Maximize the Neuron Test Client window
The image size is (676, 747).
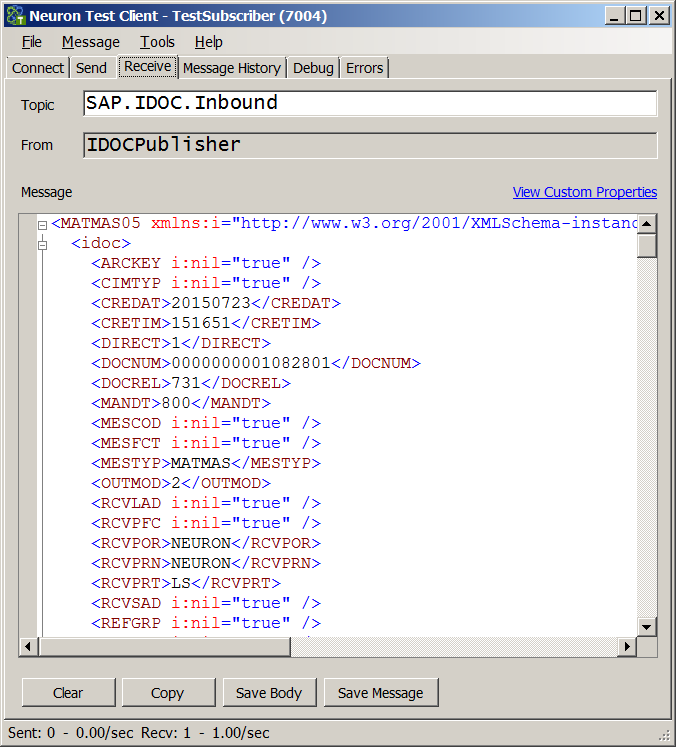(636, 16)
